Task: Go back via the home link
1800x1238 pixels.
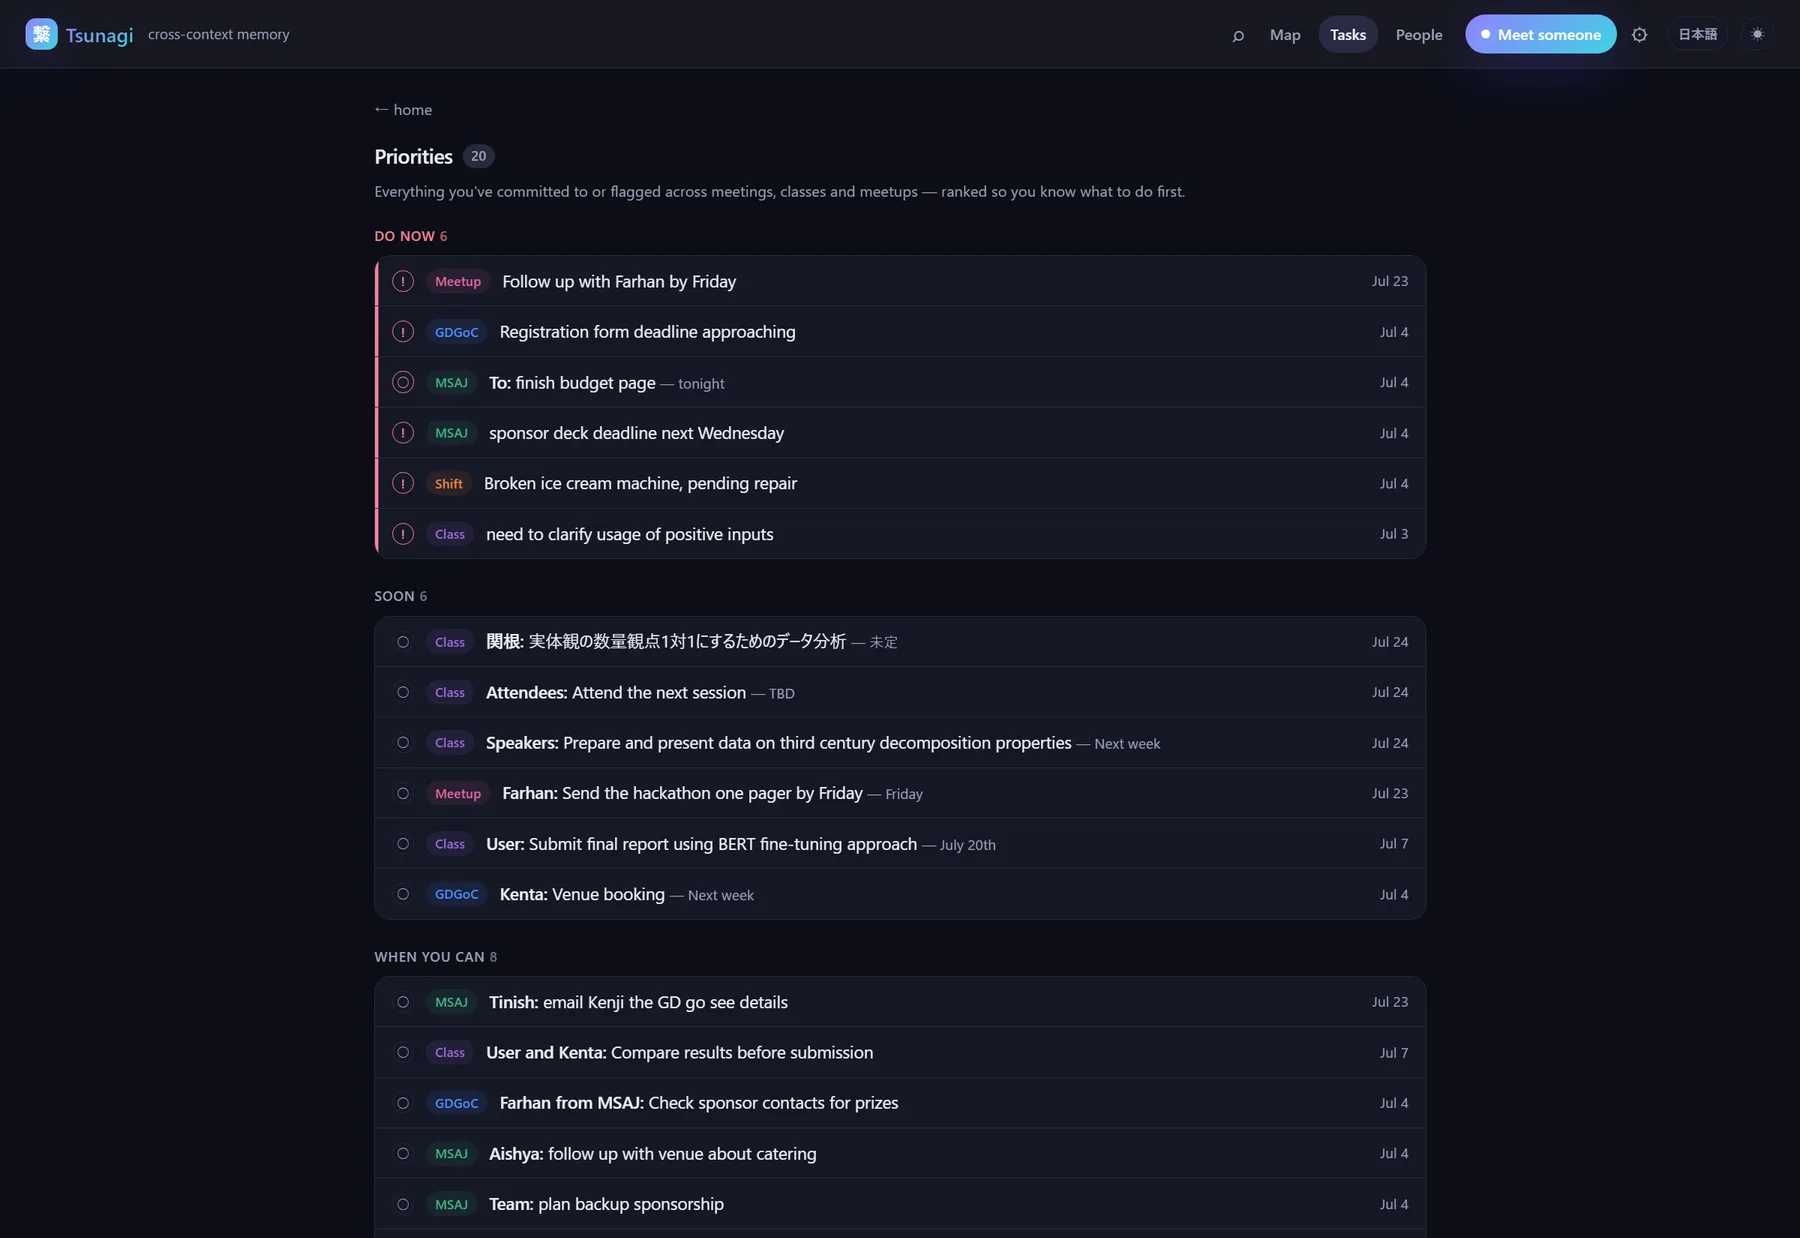Action: 403,110
